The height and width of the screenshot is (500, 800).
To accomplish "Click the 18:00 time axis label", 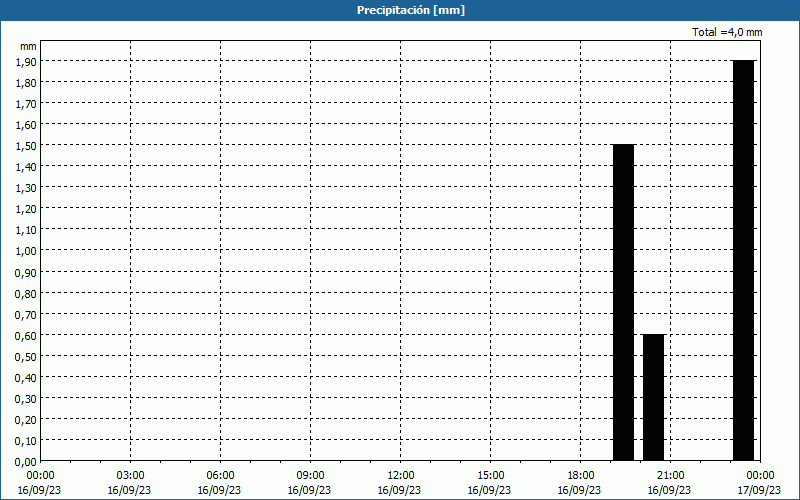I will [x=581, y=476].
